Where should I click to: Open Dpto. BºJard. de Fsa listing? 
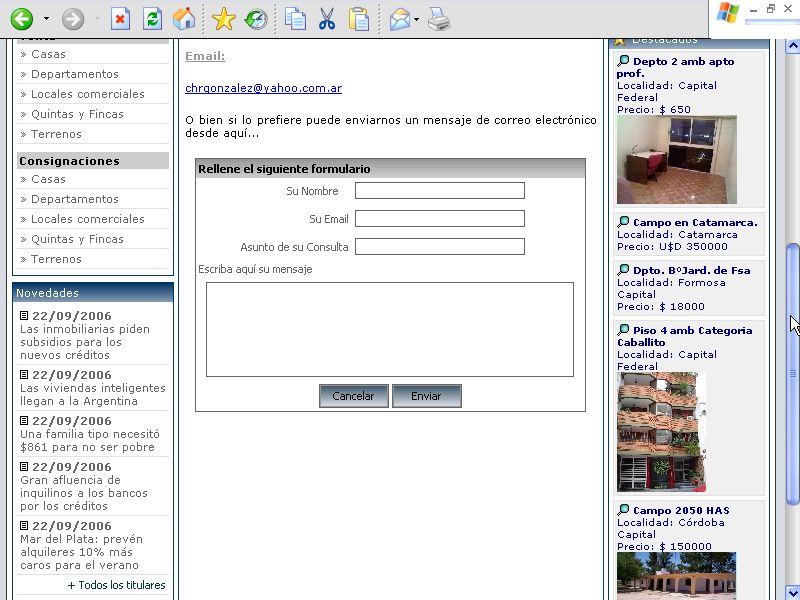(692, 270)
